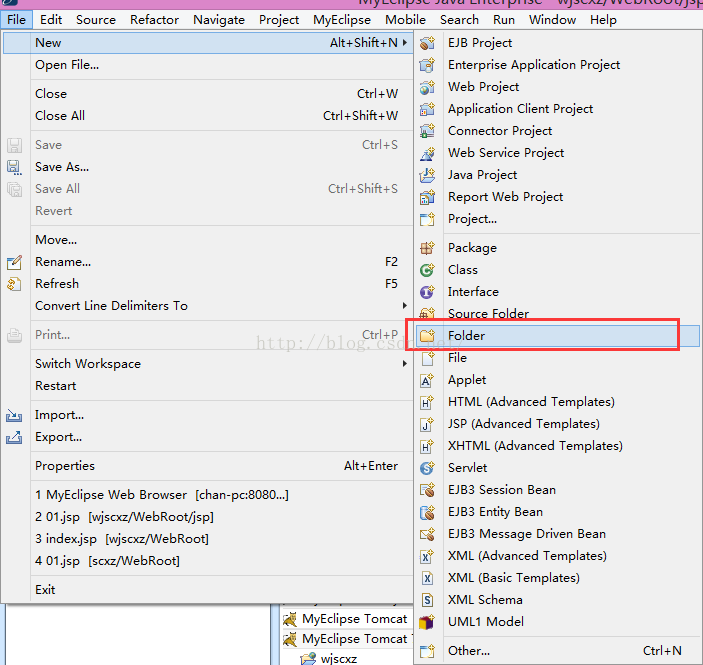Click the Rename pencil icon
The image size is (703, 665).
tap(14, 262)
